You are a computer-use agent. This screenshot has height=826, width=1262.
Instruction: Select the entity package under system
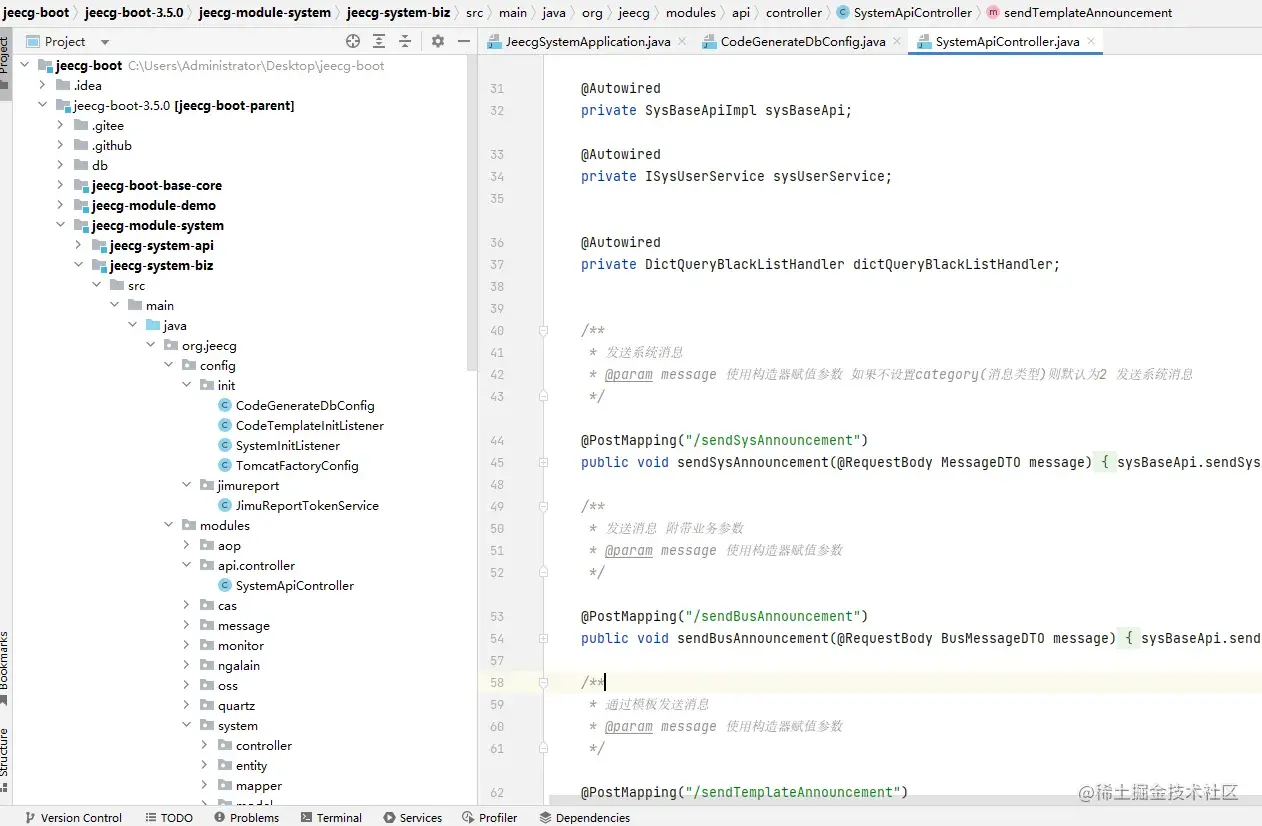[251, 765]
